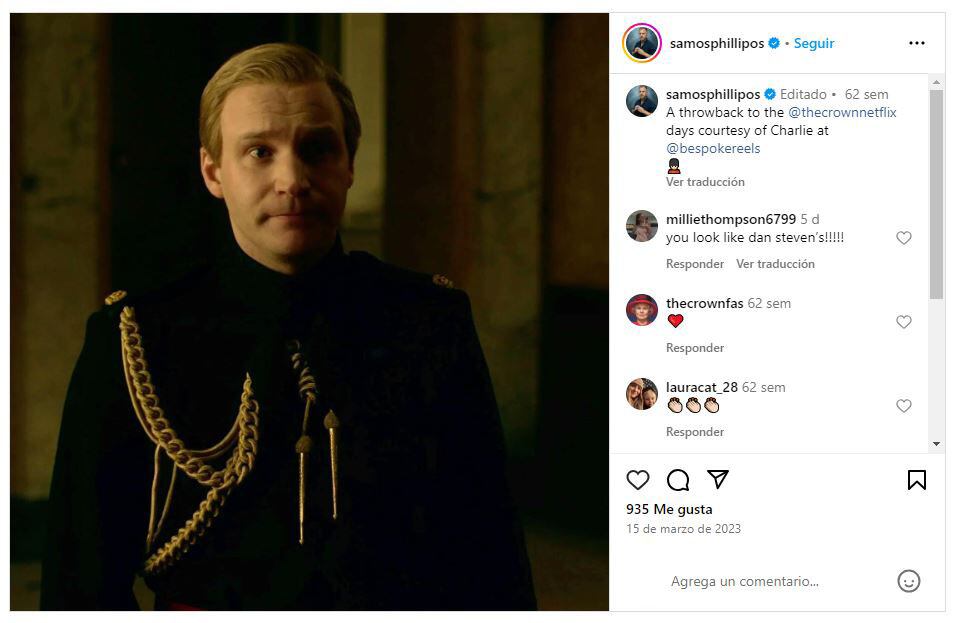This screenshot has width=960, height=623.
Task: Open the emoji picker smiley icon
Action: pos(909,581)
